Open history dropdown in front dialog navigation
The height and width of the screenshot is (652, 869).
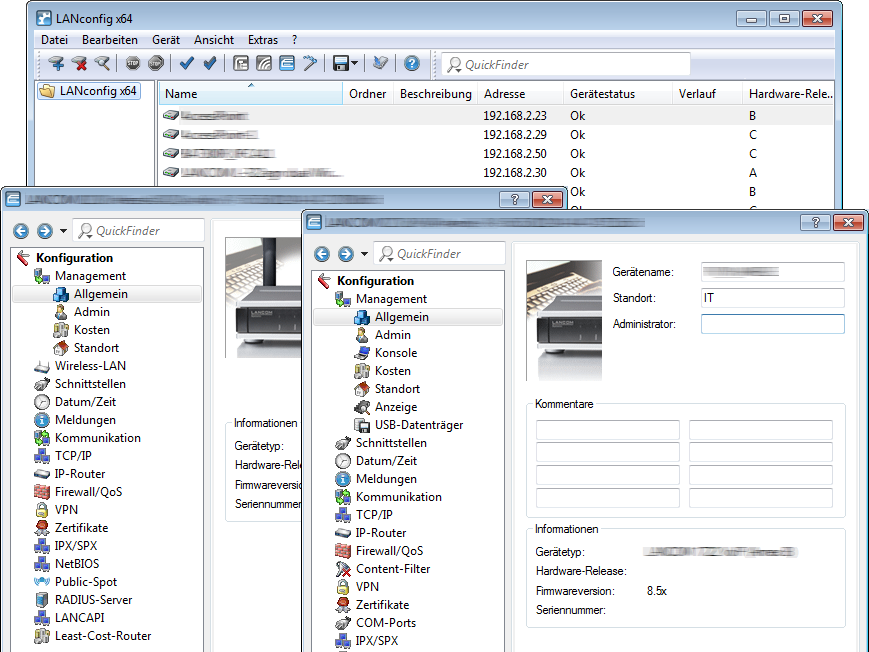click(365, 254)
